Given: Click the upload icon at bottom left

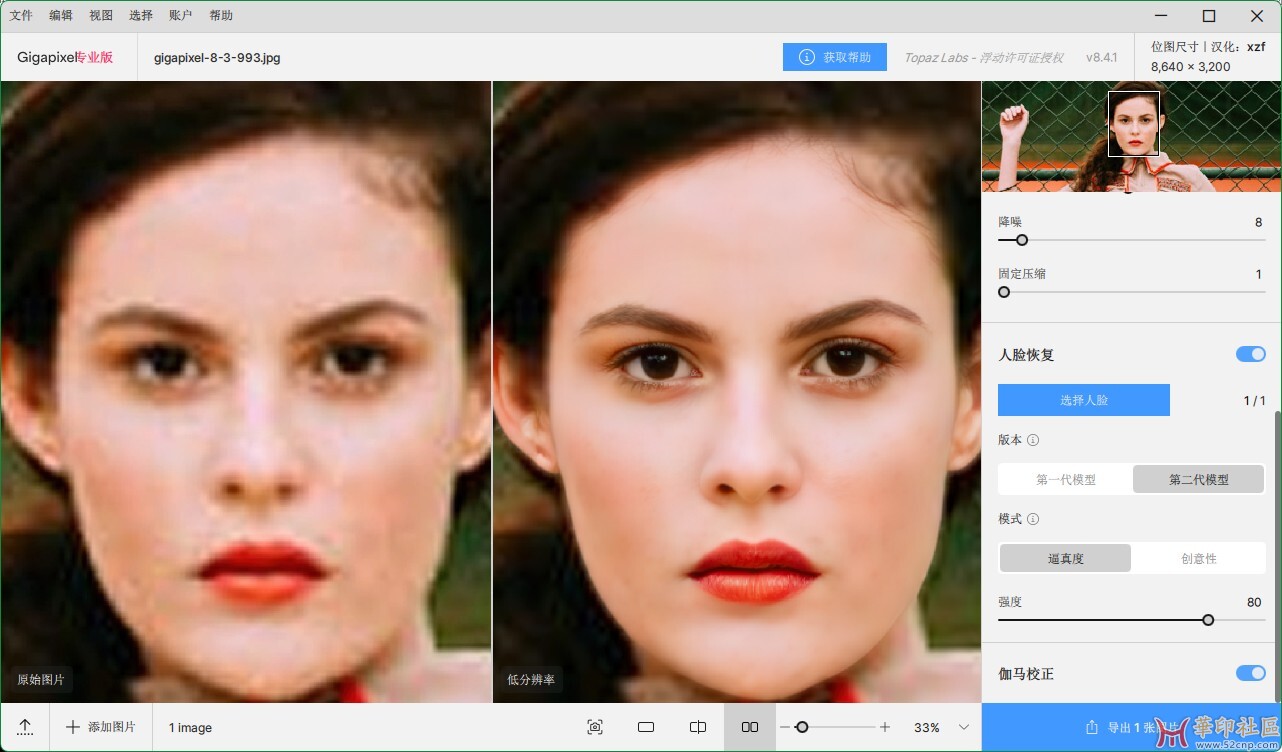Looking at the screenshot, I should click(x=25, y=727).
